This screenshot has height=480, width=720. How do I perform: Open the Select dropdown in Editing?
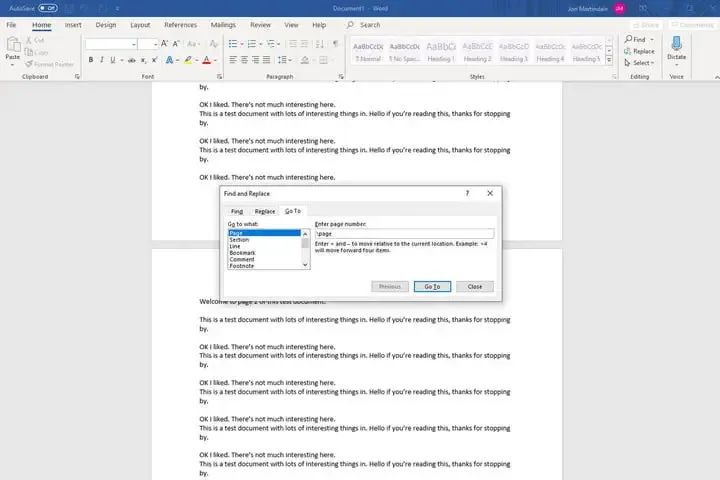click(639, 62)
